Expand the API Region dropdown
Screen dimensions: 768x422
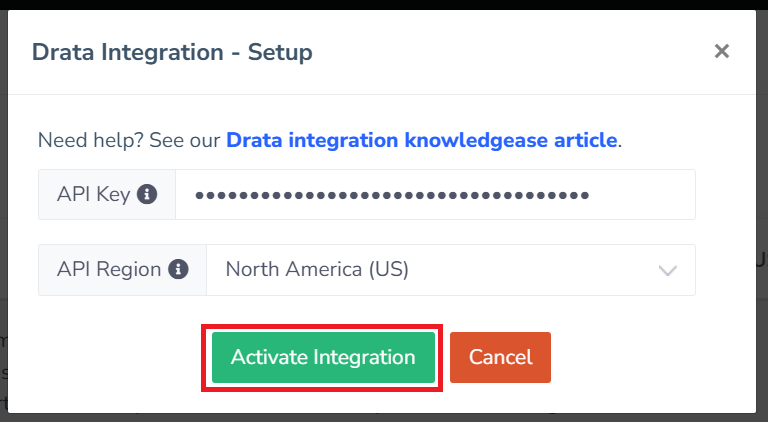[x=450, y=270]
